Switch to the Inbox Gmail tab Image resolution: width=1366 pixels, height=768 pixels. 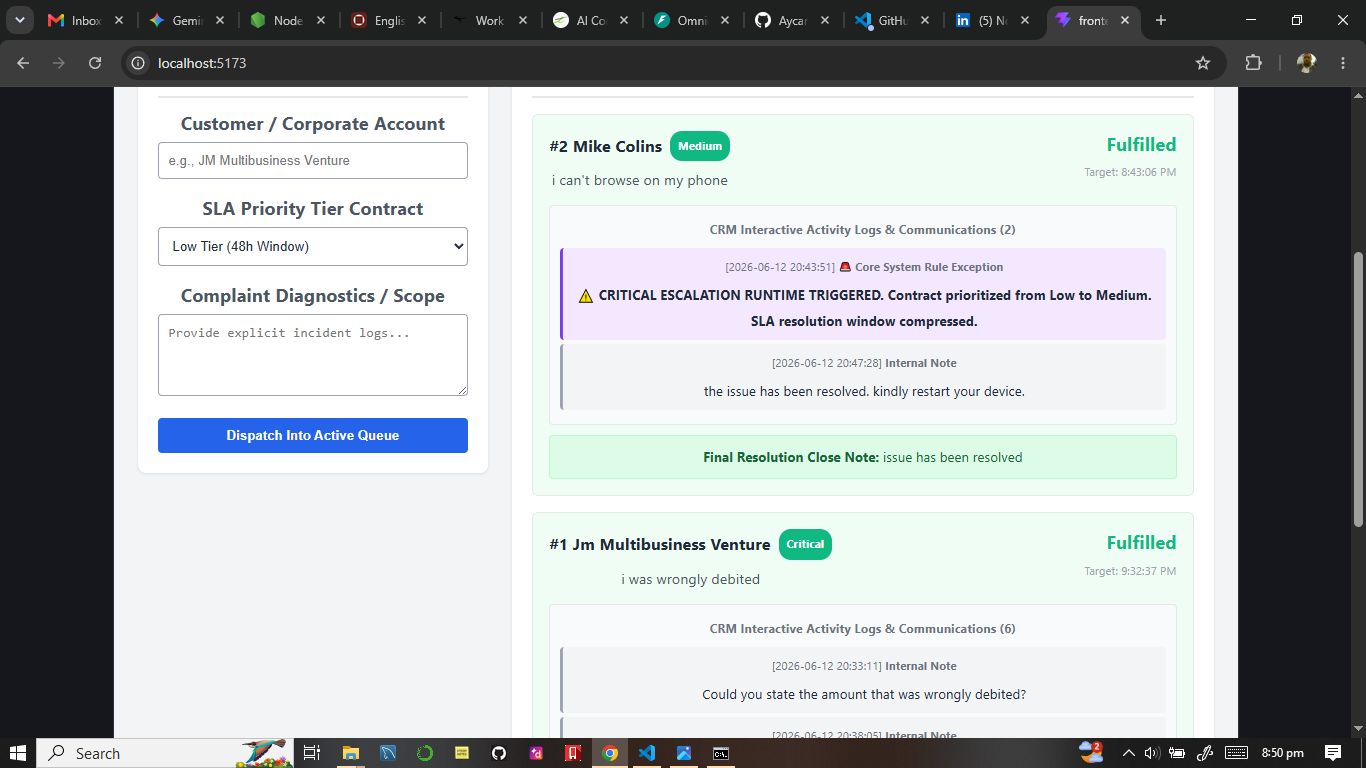[x=86, y=20]
